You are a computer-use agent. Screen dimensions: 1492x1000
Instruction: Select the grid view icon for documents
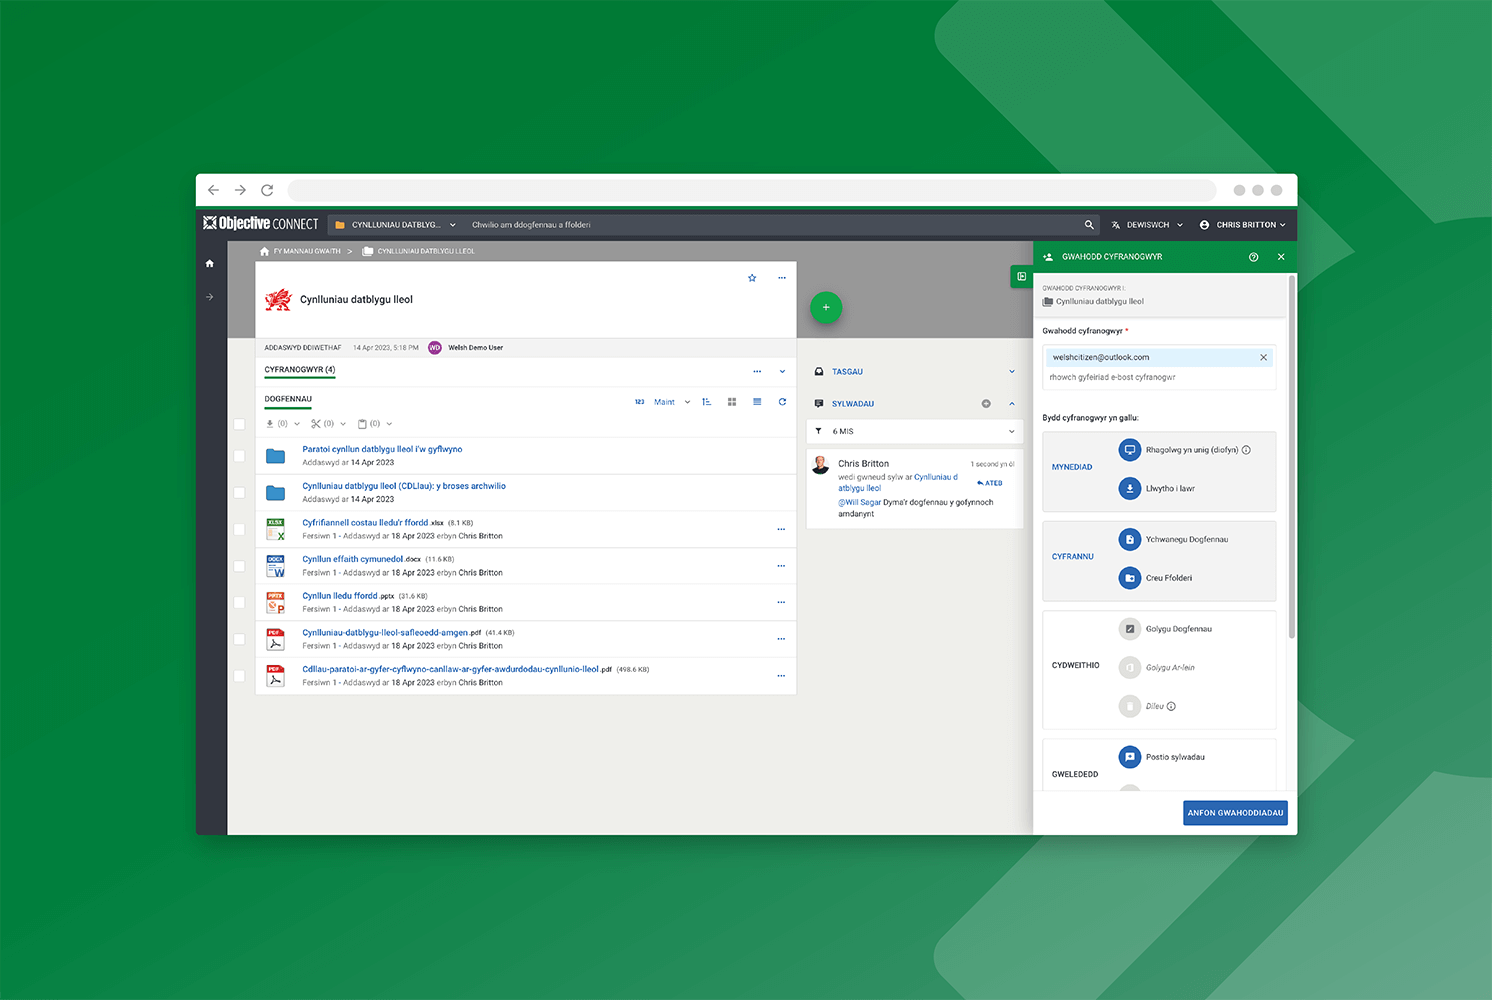click(x=732, y=401)
